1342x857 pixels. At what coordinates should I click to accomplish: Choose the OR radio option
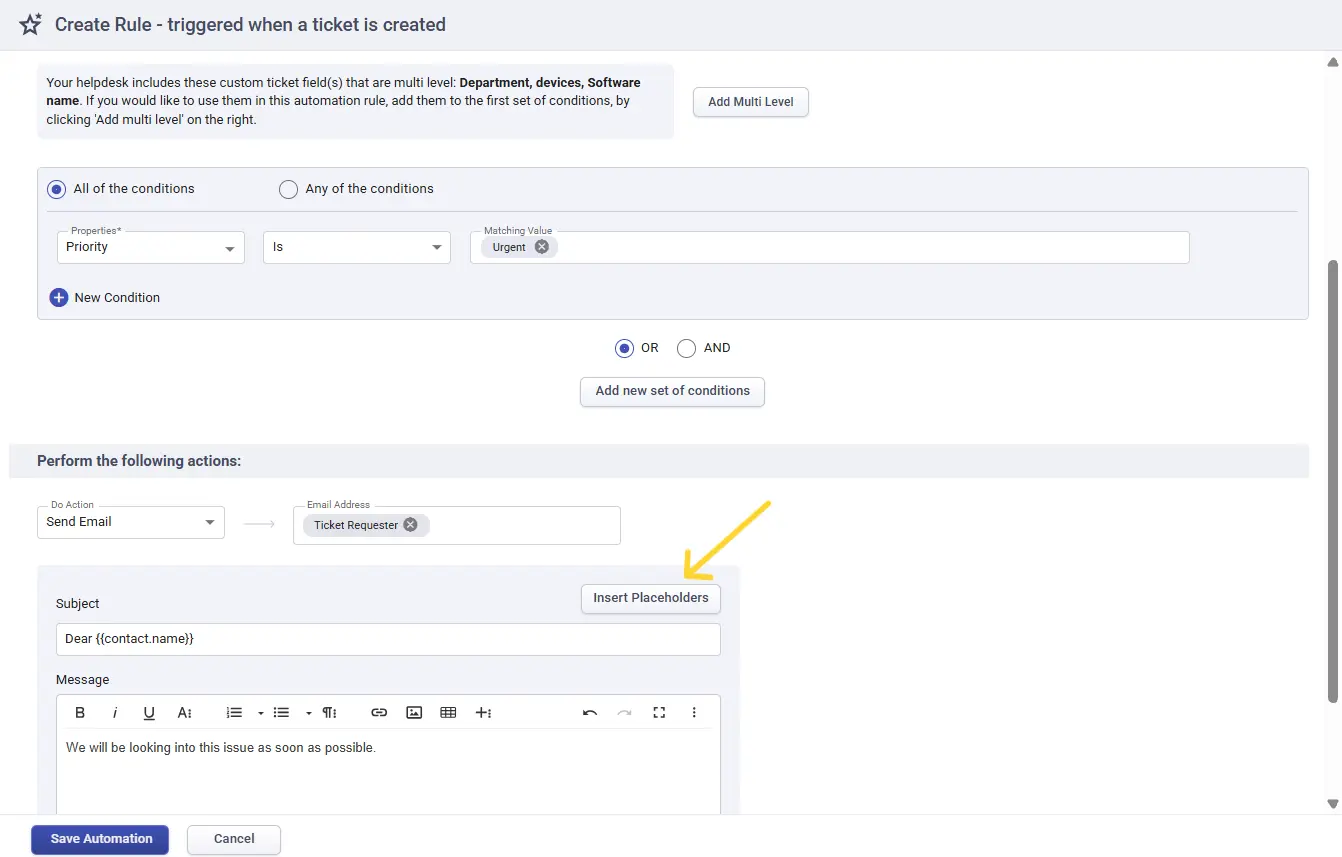click(625, 348)
